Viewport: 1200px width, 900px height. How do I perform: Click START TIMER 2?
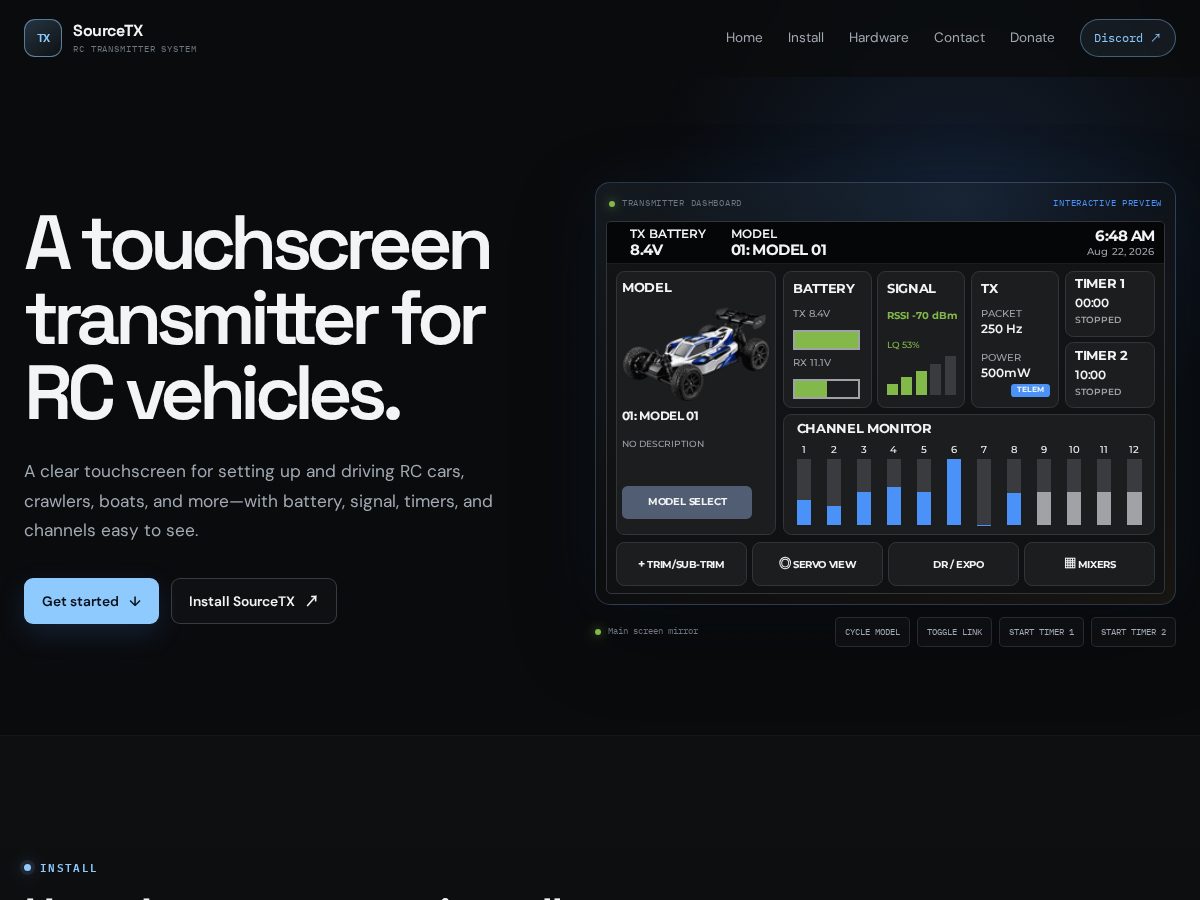(x=1133, y=632)
